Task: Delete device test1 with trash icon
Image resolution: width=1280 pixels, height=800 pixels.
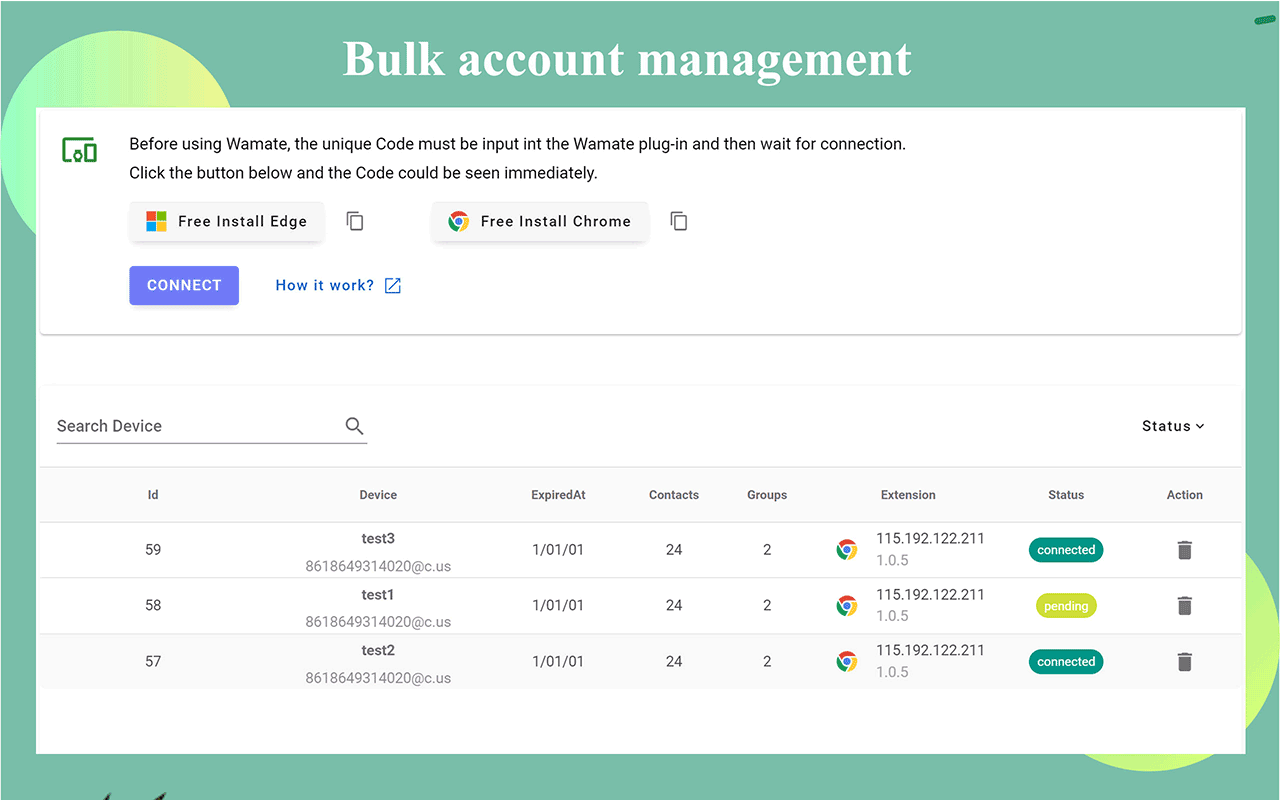Action: pyautogui.click(x=1185, y=606)
